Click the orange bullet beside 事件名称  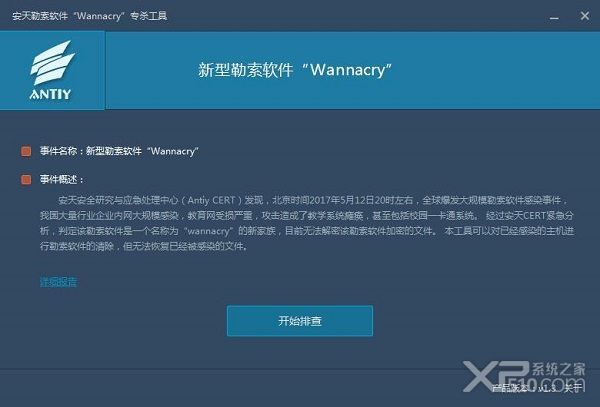pos(26,151)
